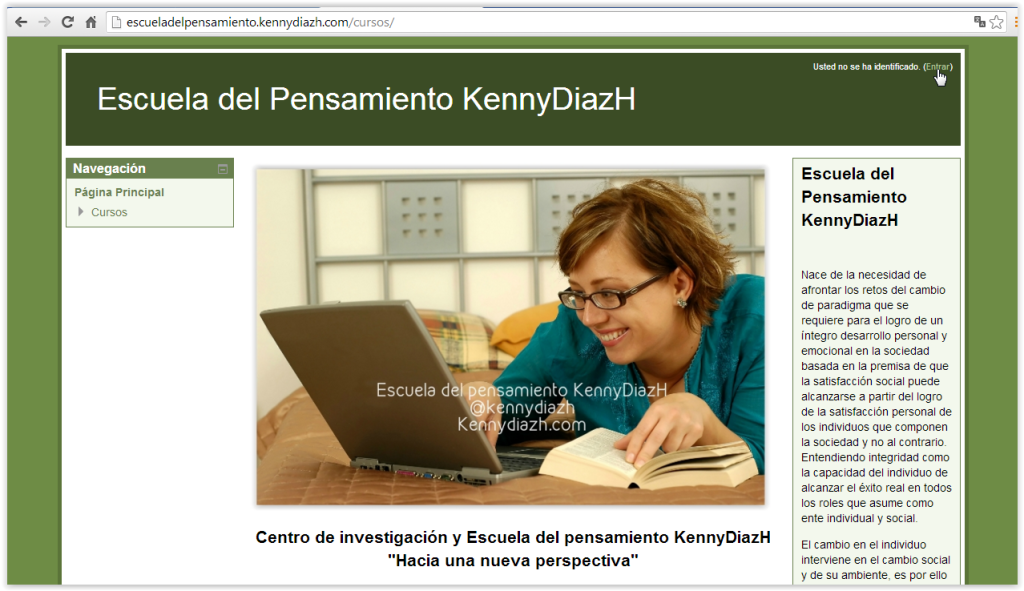Click the "Hacia una nueva perspectiva" heading

click(512, 560)
